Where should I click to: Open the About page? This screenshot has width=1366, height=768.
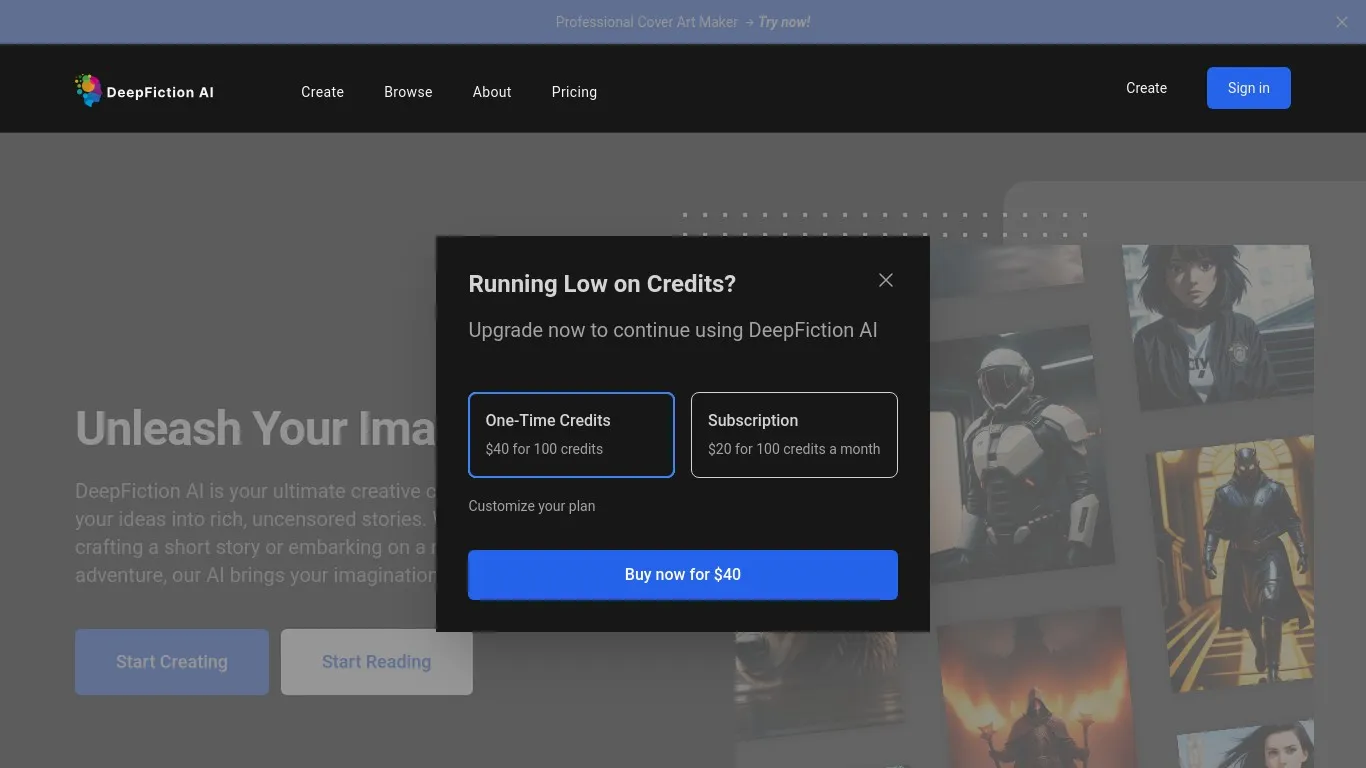point(491,92)
